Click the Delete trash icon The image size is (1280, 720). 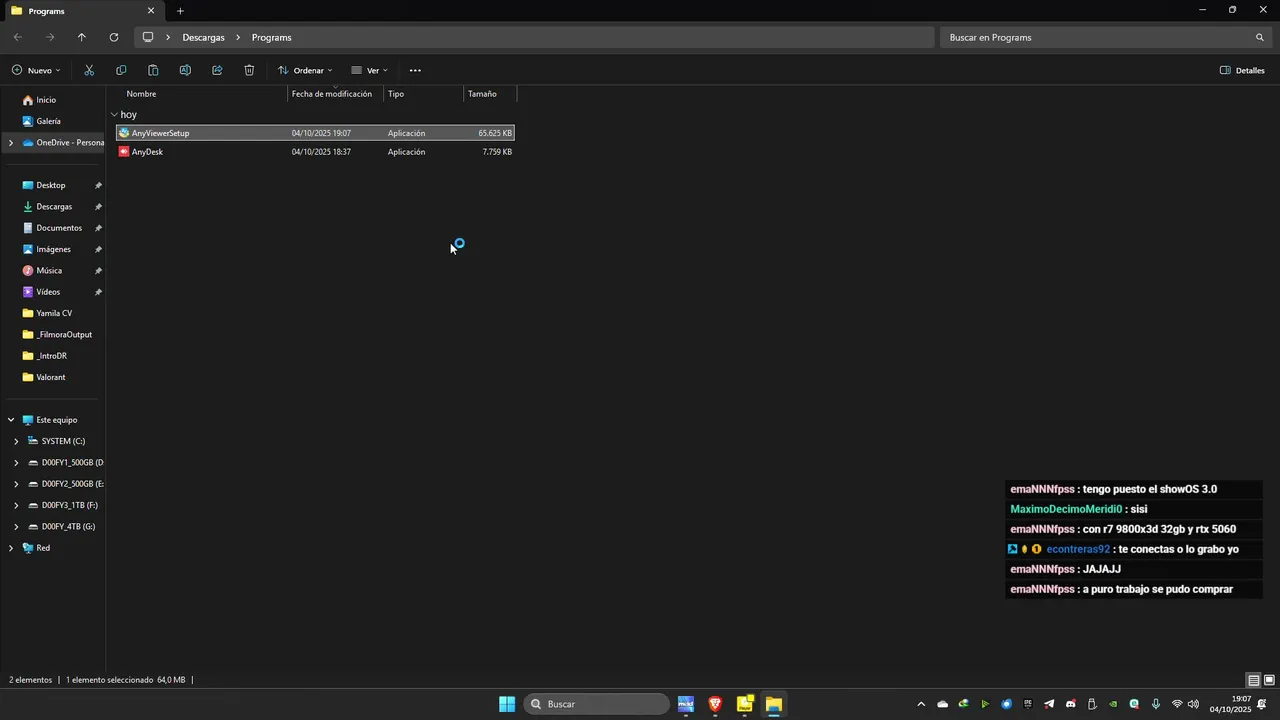pos(249,70)
